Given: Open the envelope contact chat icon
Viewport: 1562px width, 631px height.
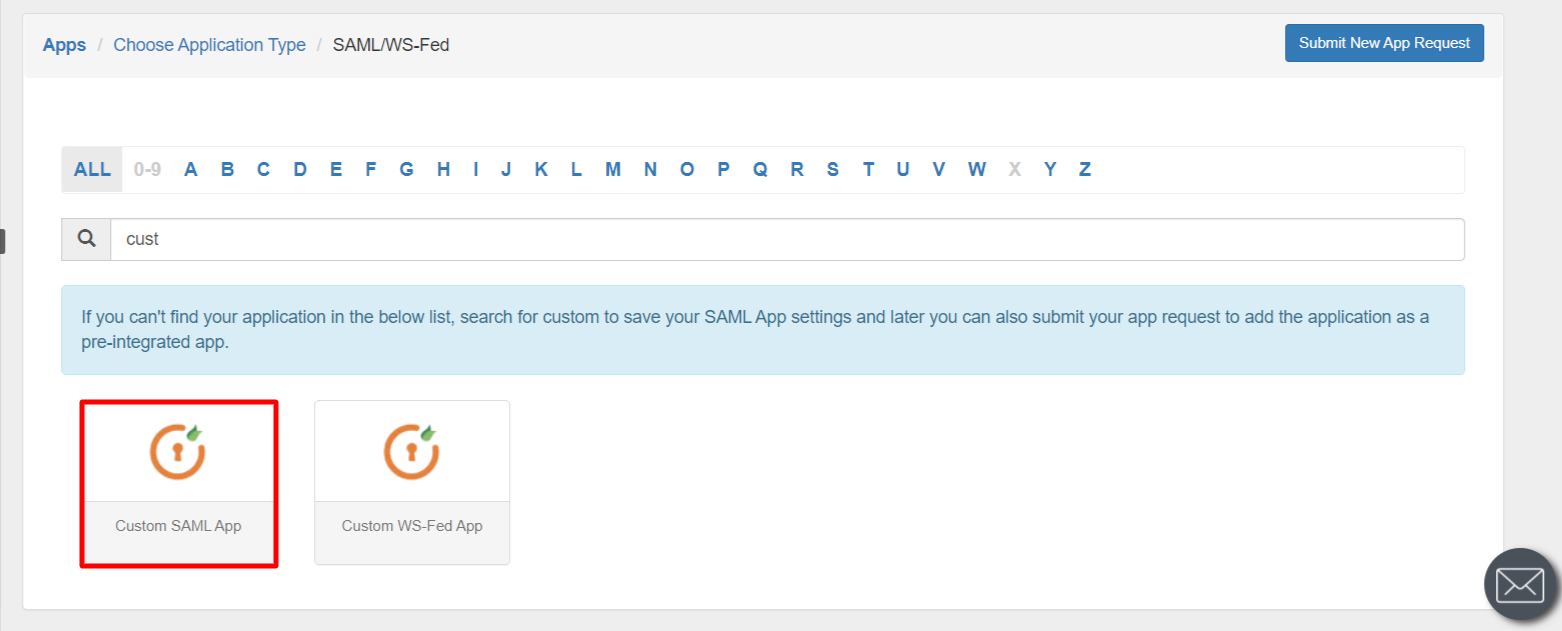Looking at the screenshot, I should pos(1520,586).
